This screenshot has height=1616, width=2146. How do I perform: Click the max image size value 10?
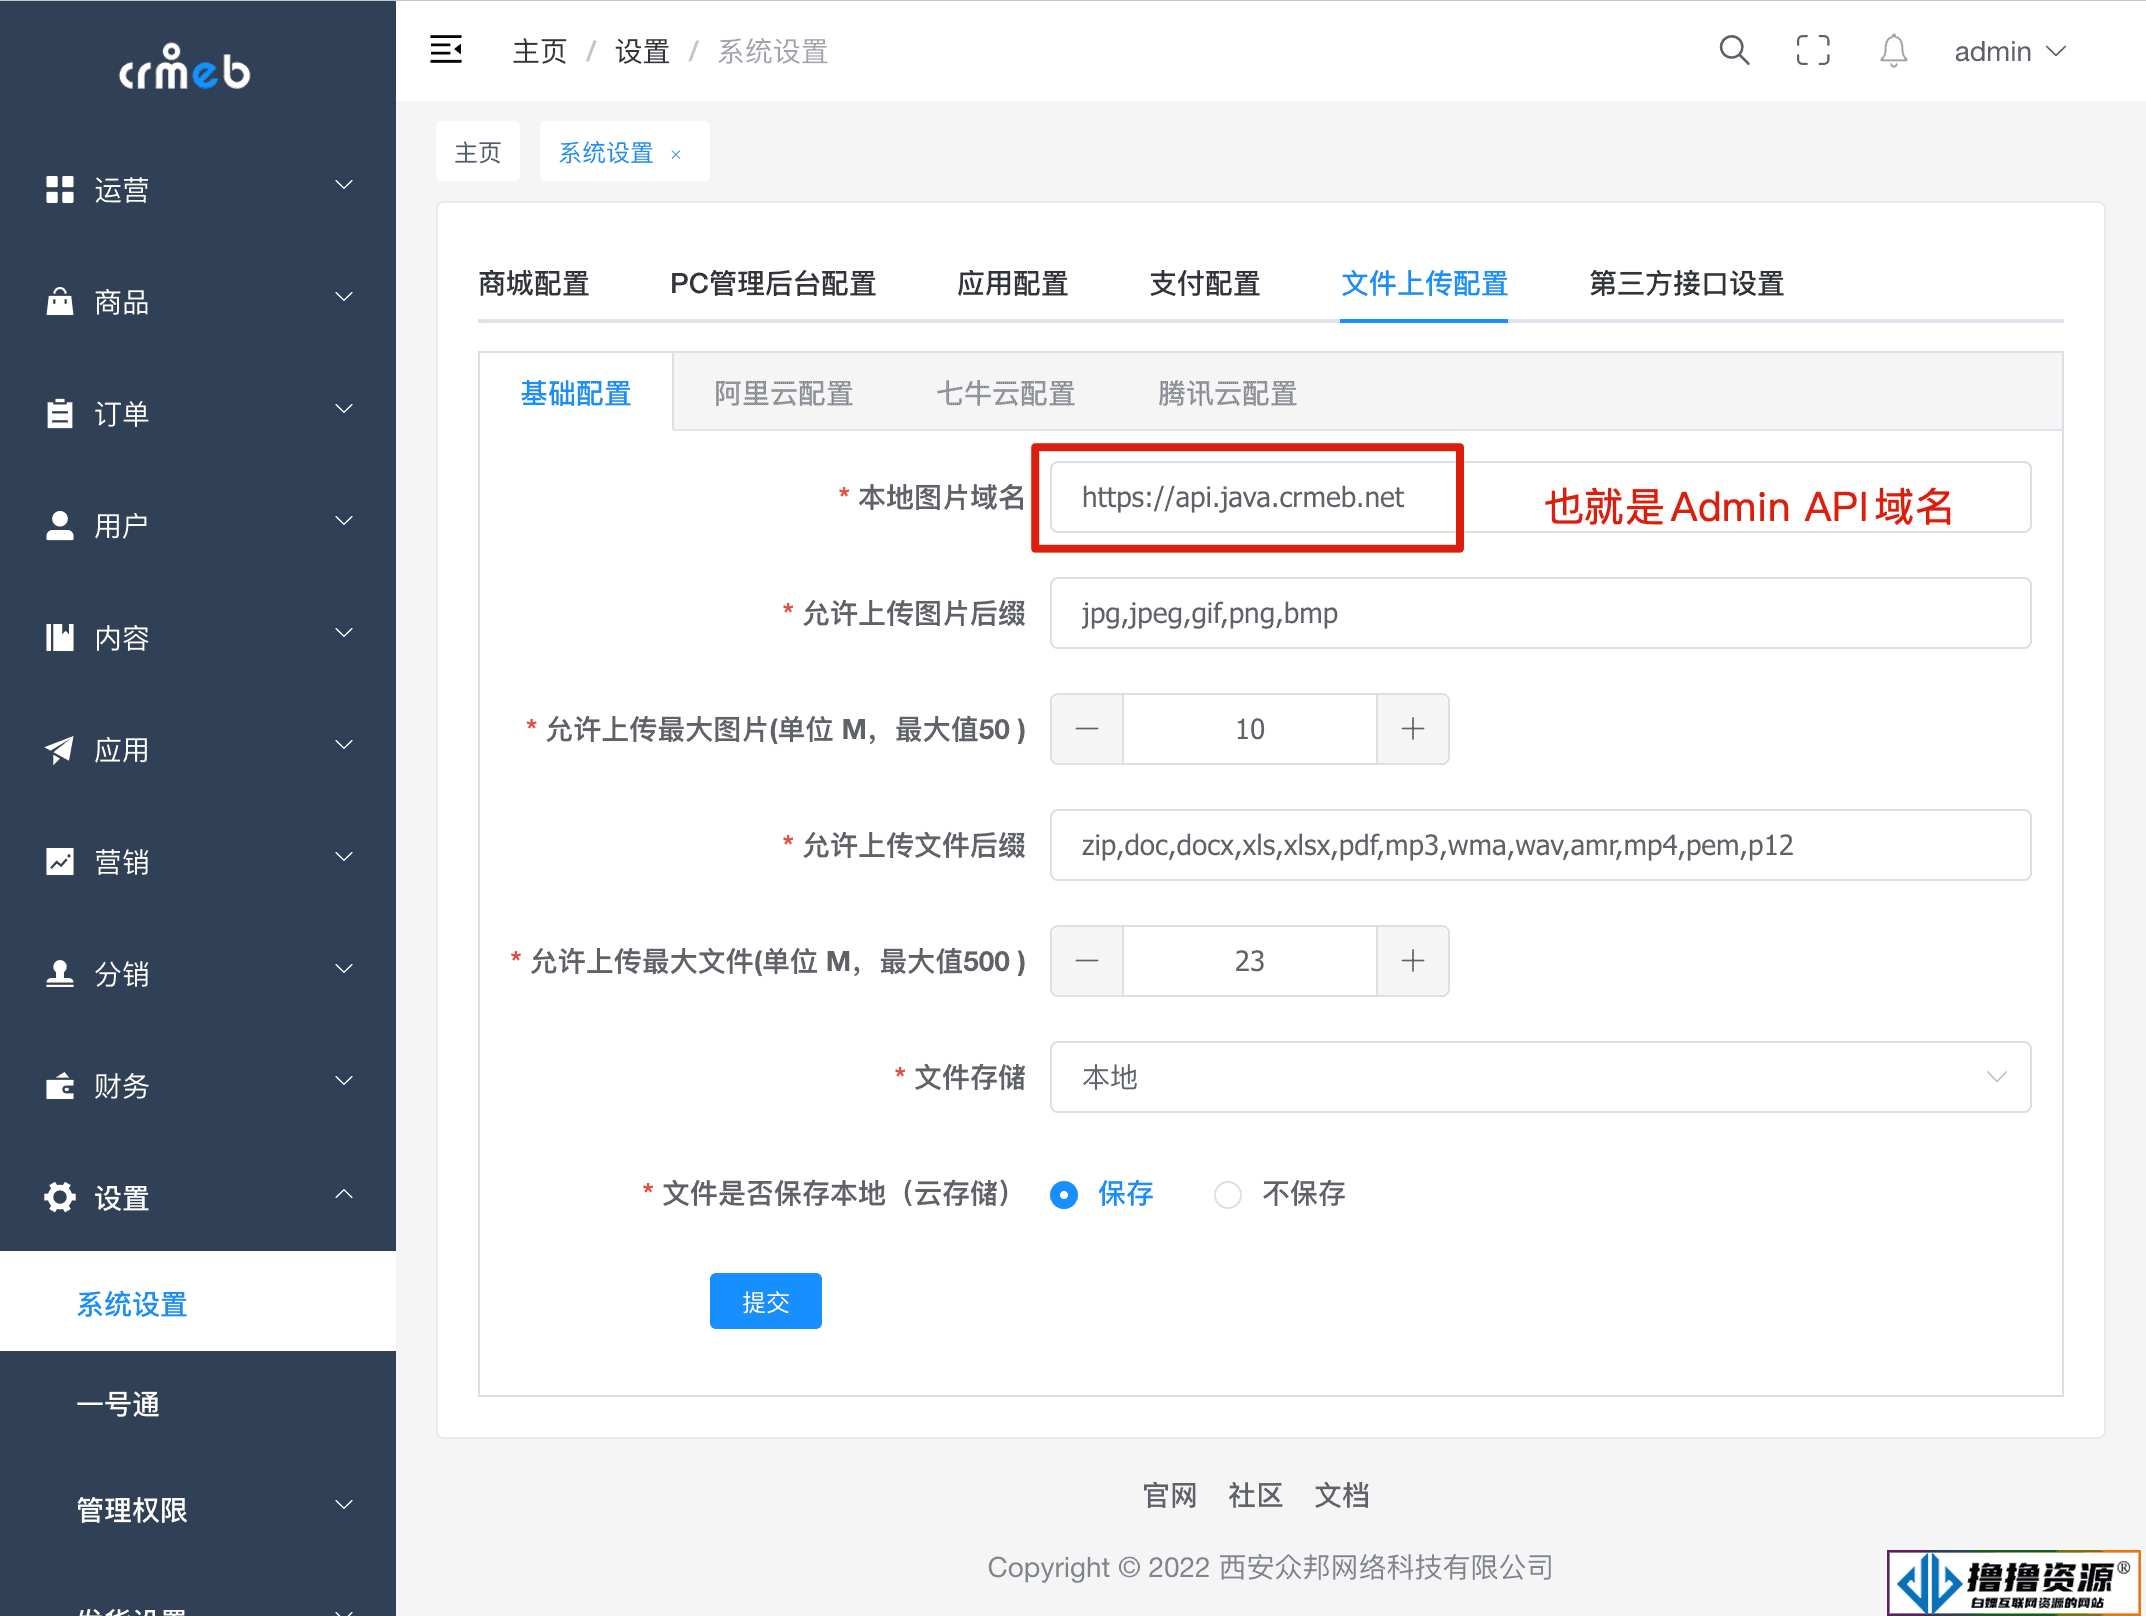point(1250,729)
